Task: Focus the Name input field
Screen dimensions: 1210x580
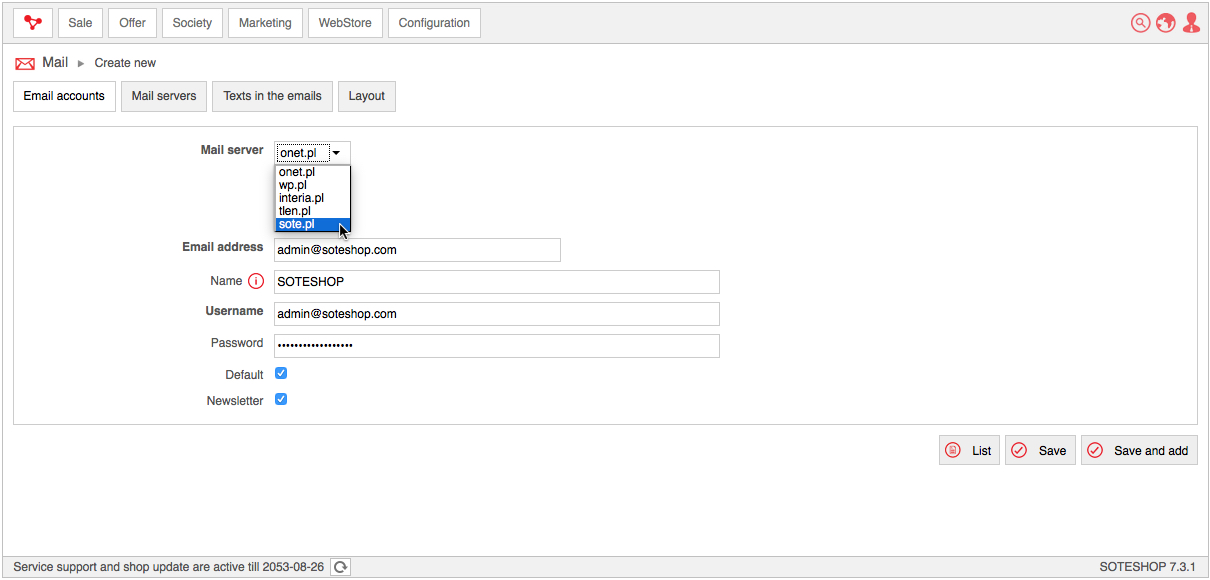Action: click(497, 282)
